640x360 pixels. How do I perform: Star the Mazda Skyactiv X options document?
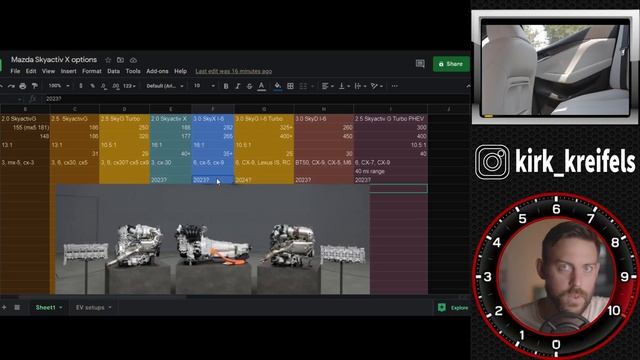pyautogui.click(x=108, y=60)
